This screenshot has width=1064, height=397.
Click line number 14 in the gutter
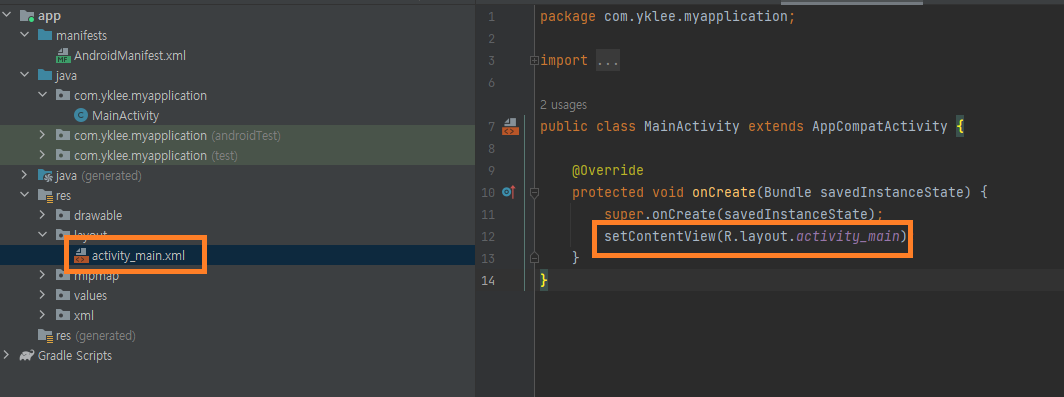click(x=487, y=280)
